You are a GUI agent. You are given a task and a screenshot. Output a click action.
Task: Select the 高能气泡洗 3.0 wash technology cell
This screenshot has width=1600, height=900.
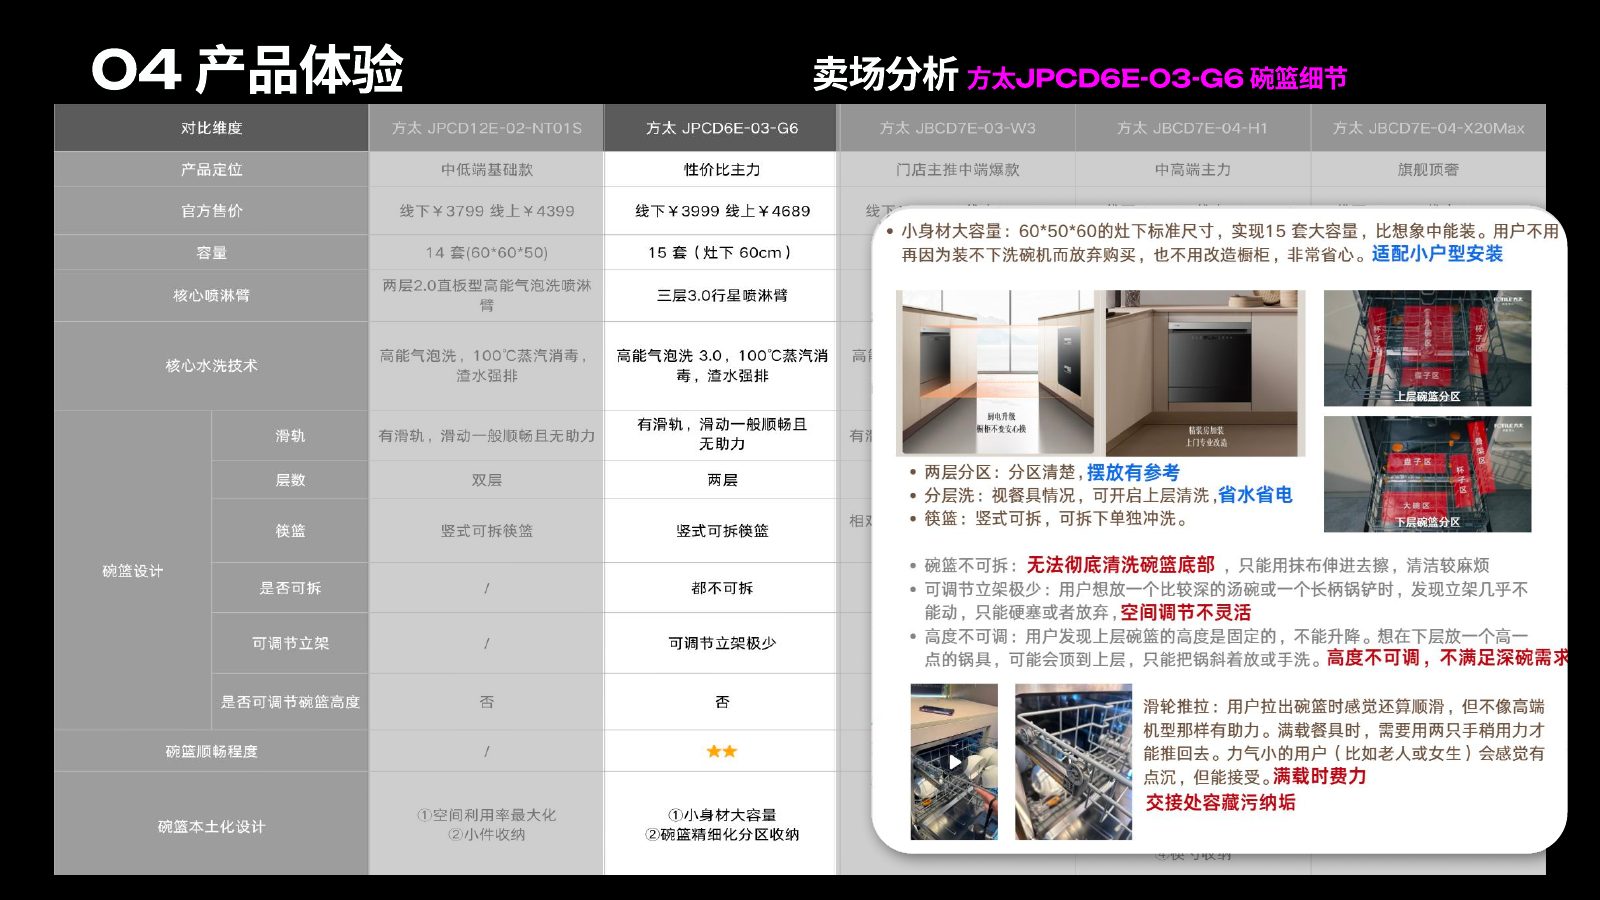coord(721,365)
